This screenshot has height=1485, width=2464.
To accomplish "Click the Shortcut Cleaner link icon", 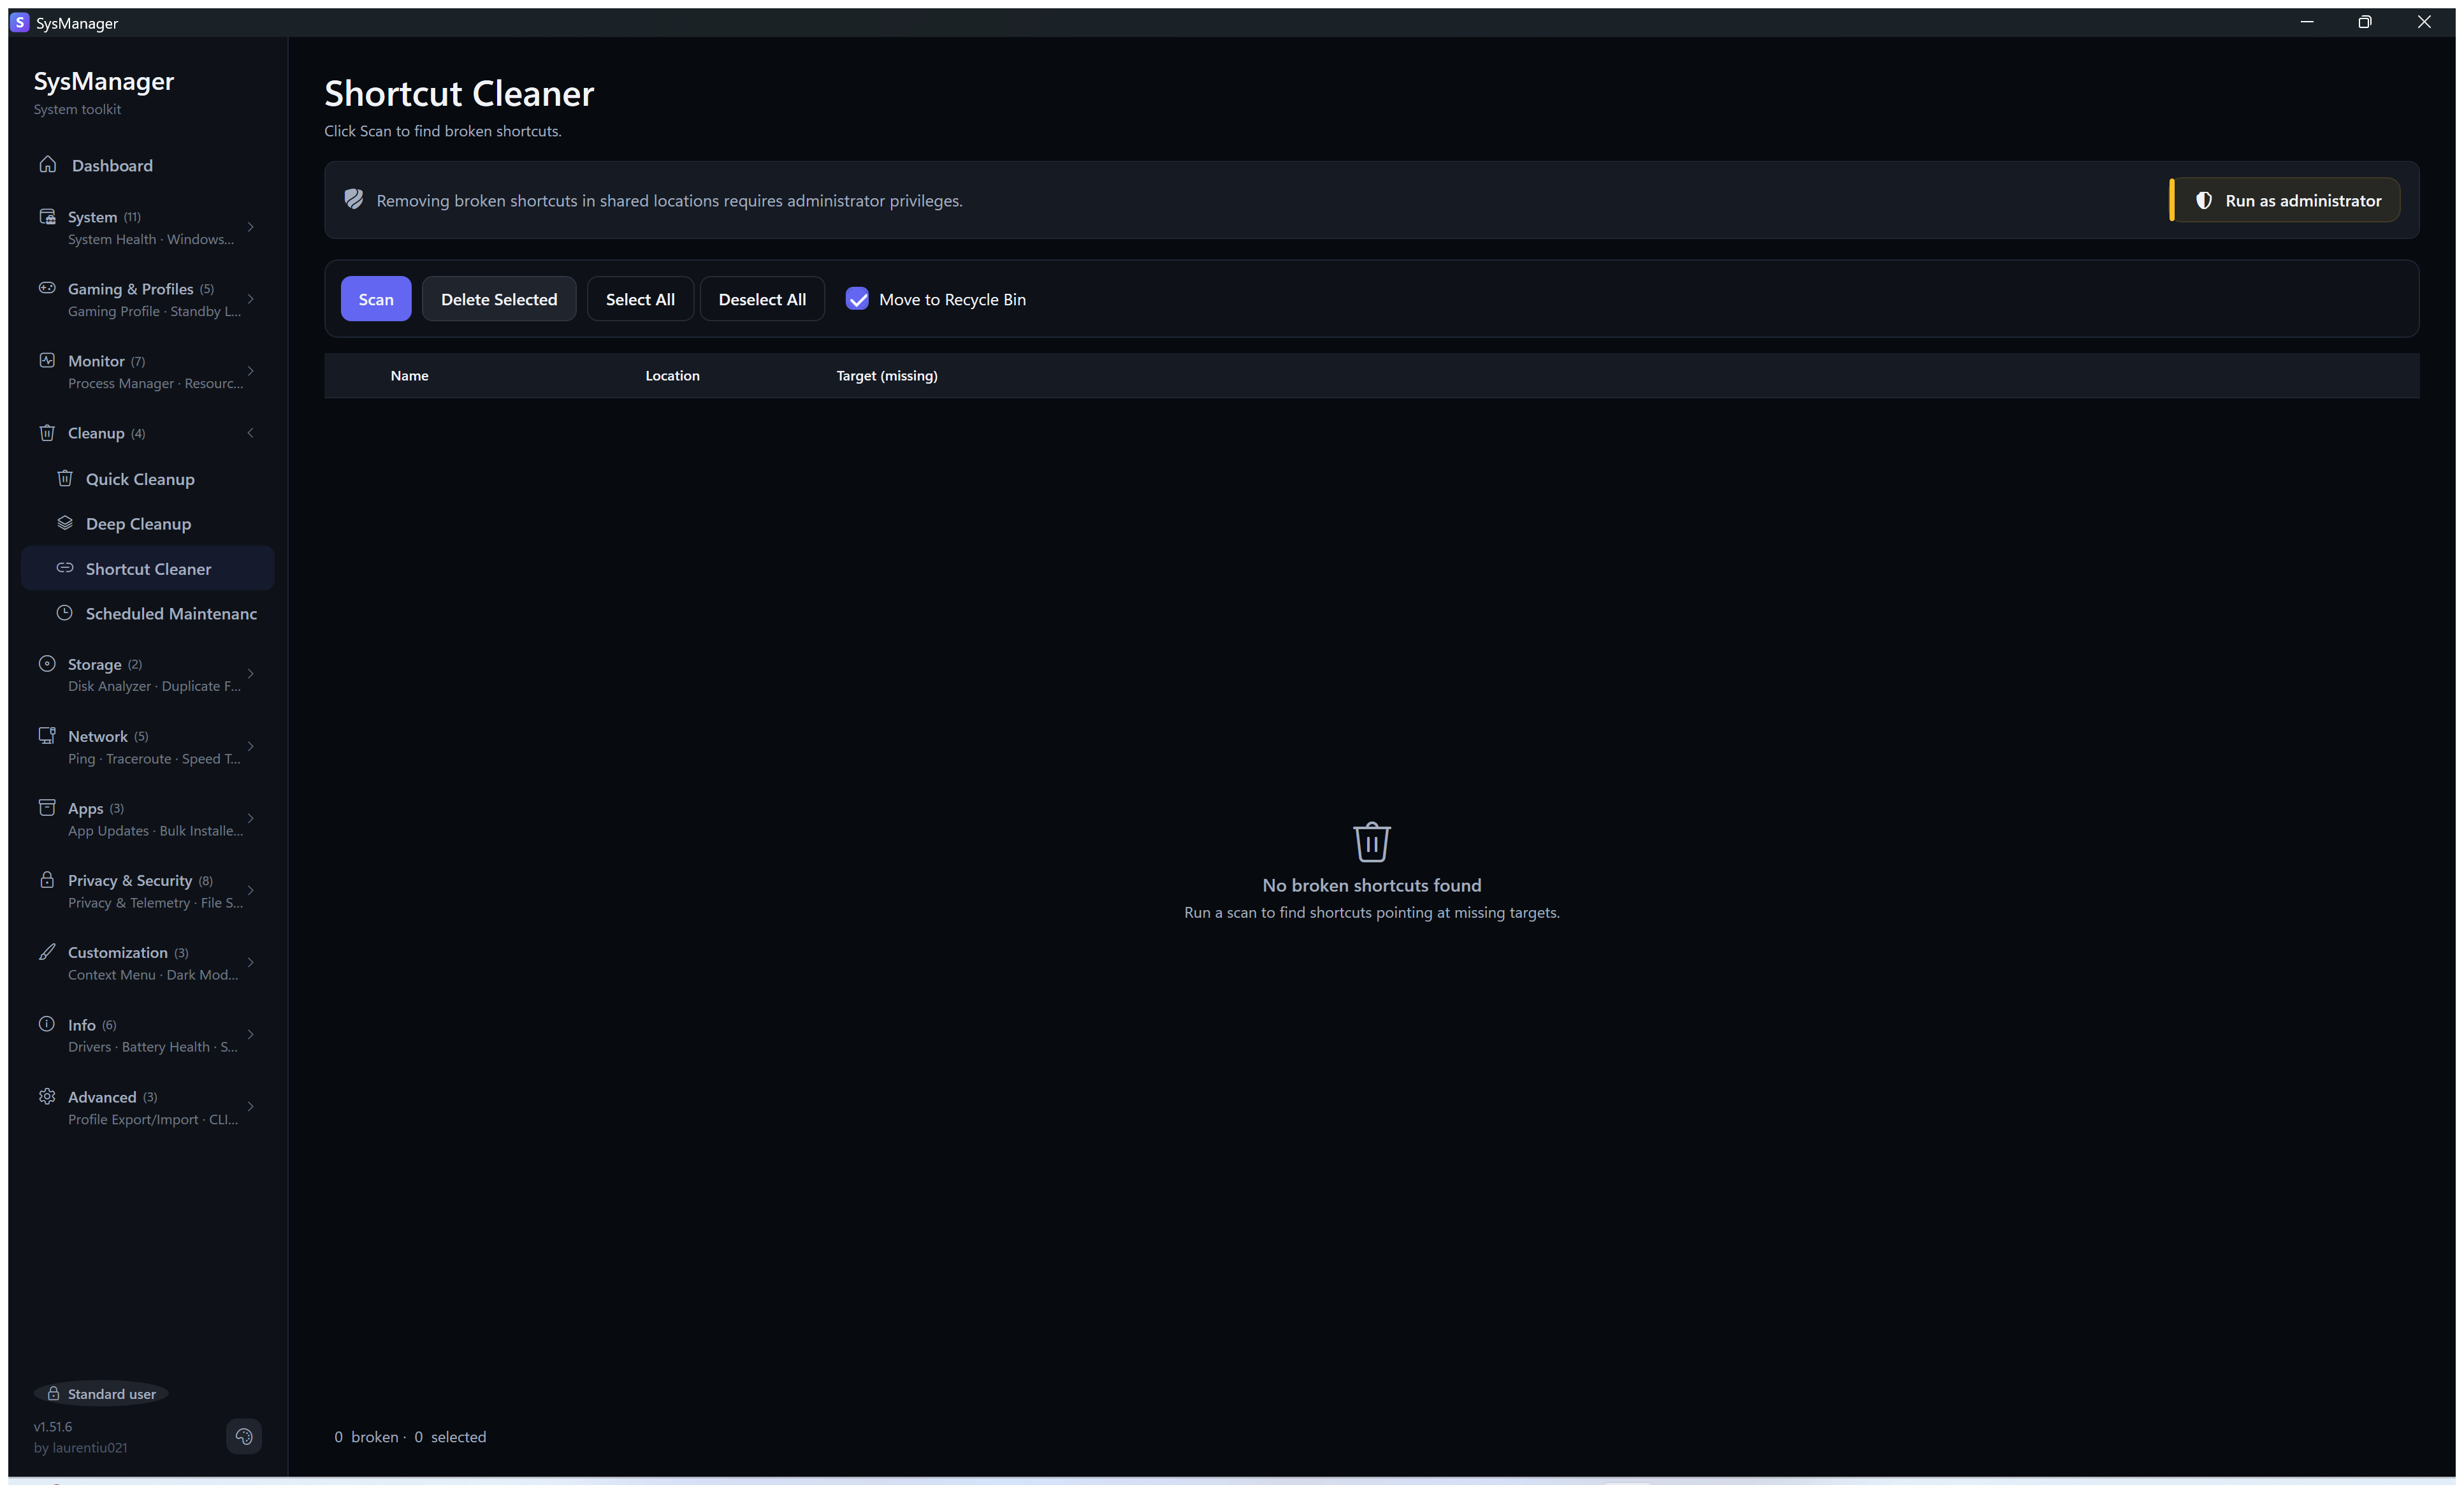I will (65, 568).
